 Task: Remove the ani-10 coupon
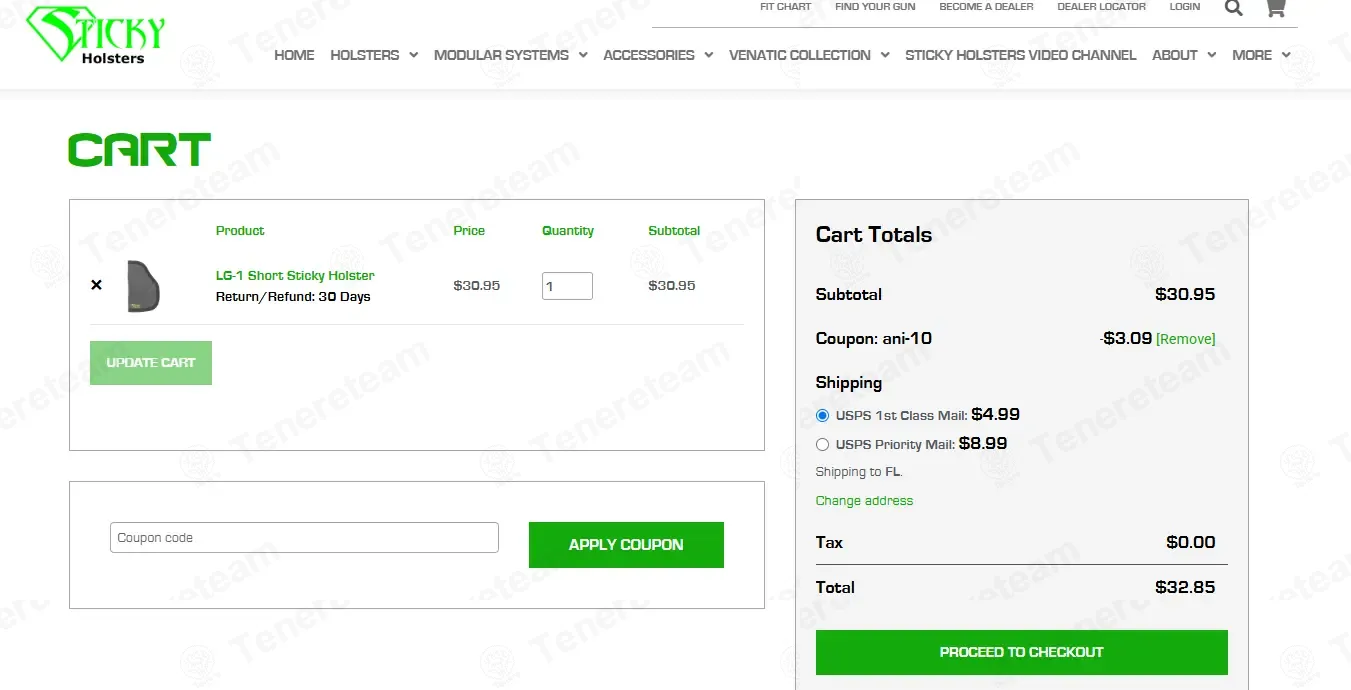click(1185, 339)
